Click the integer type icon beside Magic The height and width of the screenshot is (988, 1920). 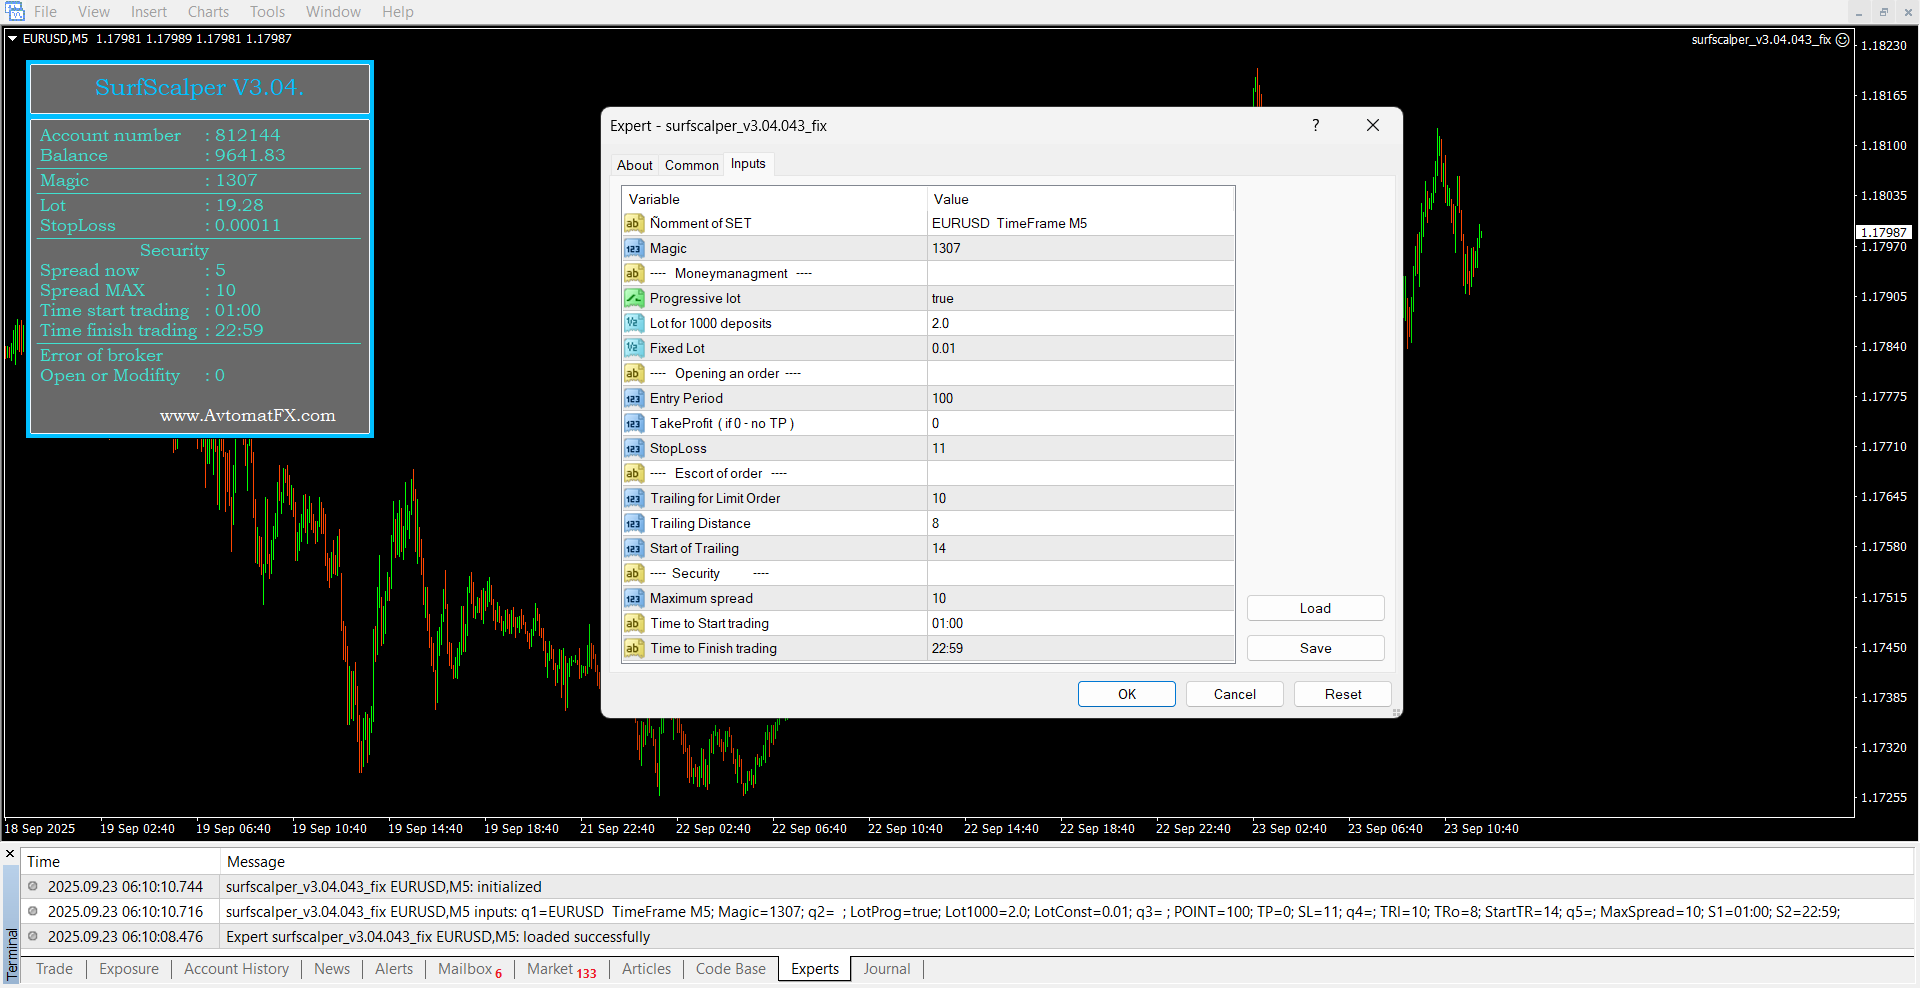click(634, 249)
